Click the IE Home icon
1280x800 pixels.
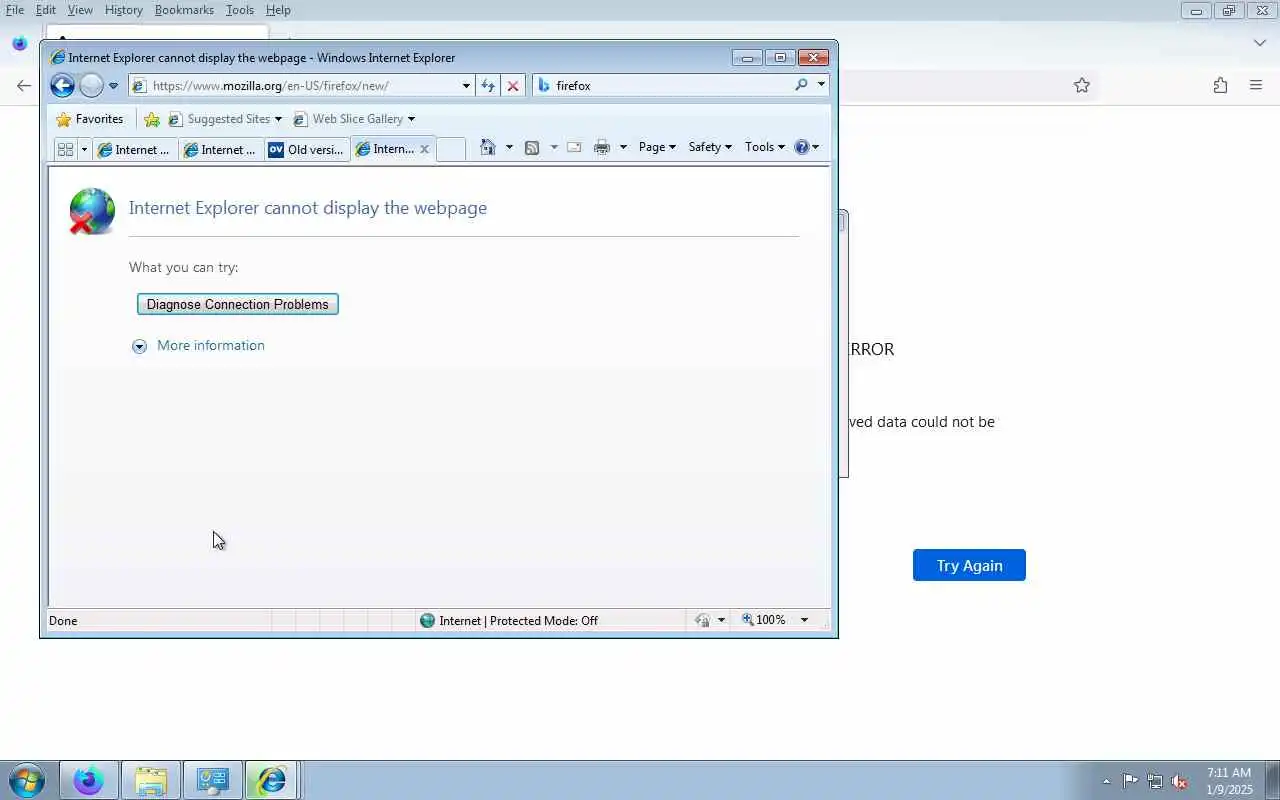pos(488,147)
